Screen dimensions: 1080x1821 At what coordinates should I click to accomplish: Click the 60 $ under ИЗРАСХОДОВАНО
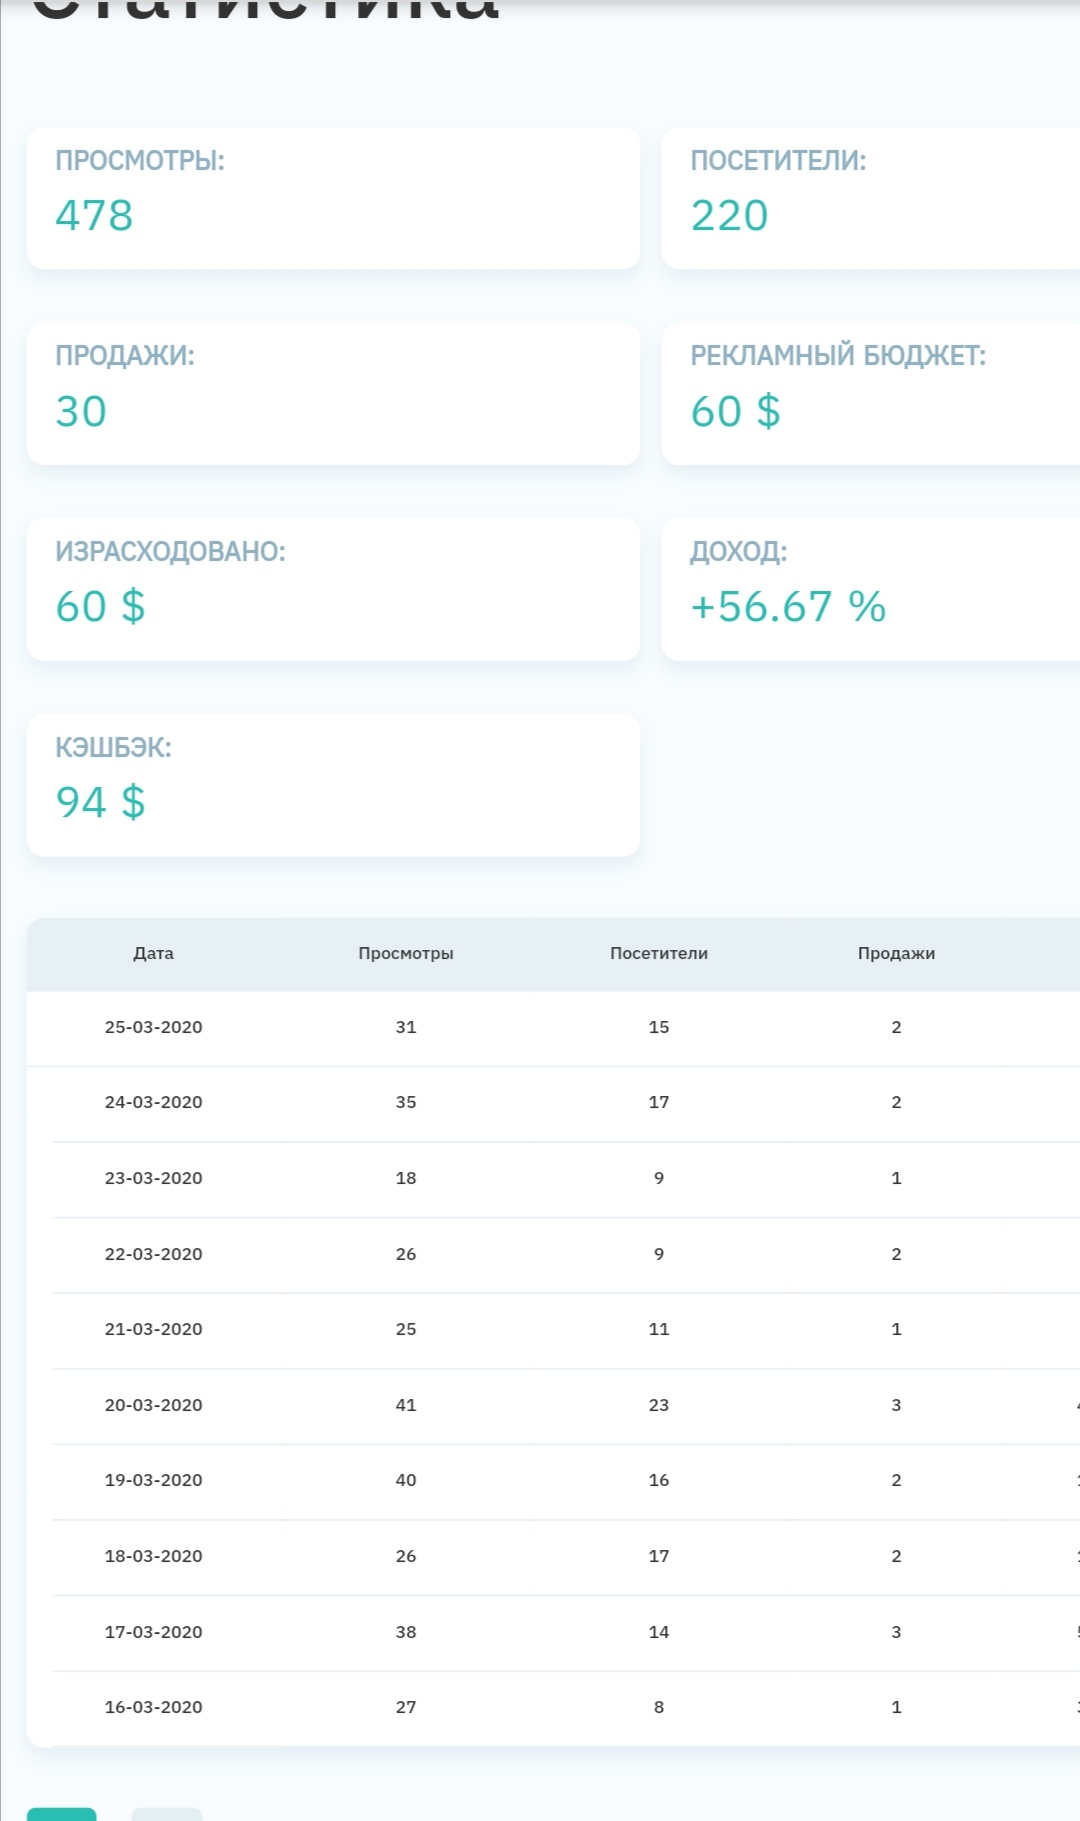point(100,606)
